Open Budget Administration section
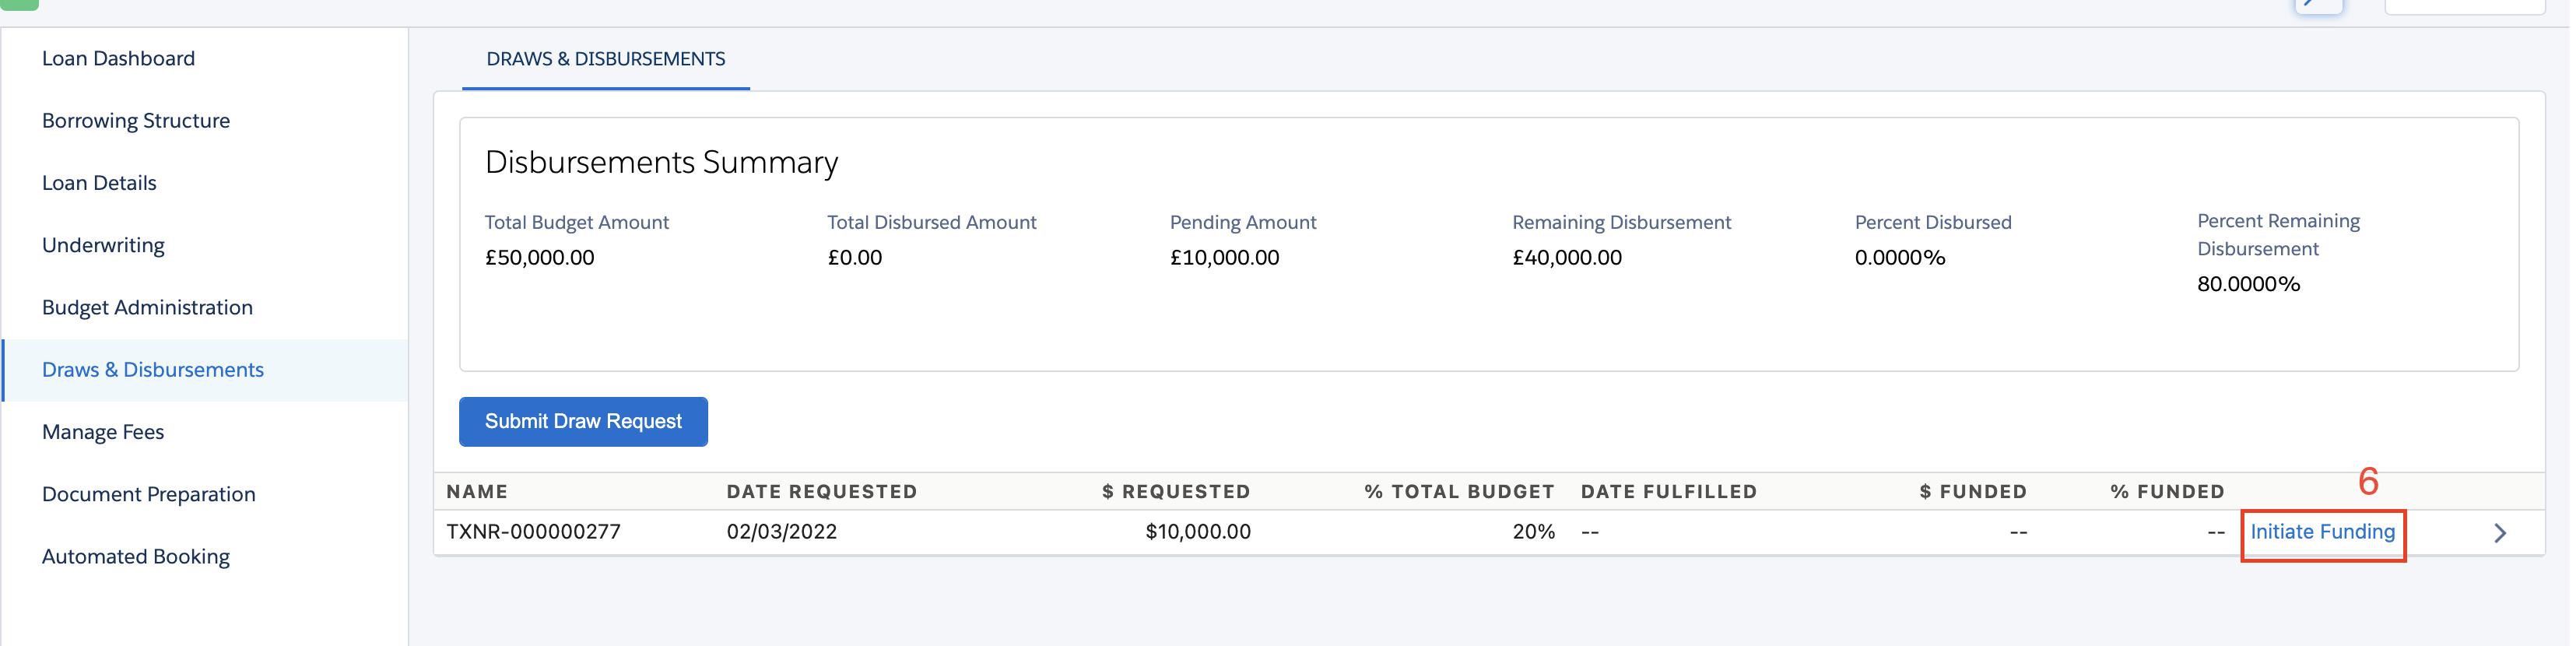This screenshot has height=646, width=2576. coord(147,307)
